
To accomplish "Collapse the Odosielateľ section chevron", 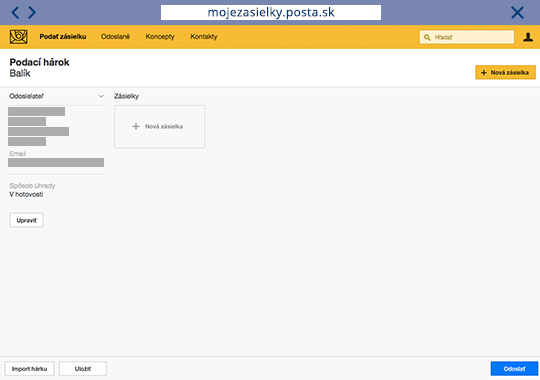I will point(101,96).
